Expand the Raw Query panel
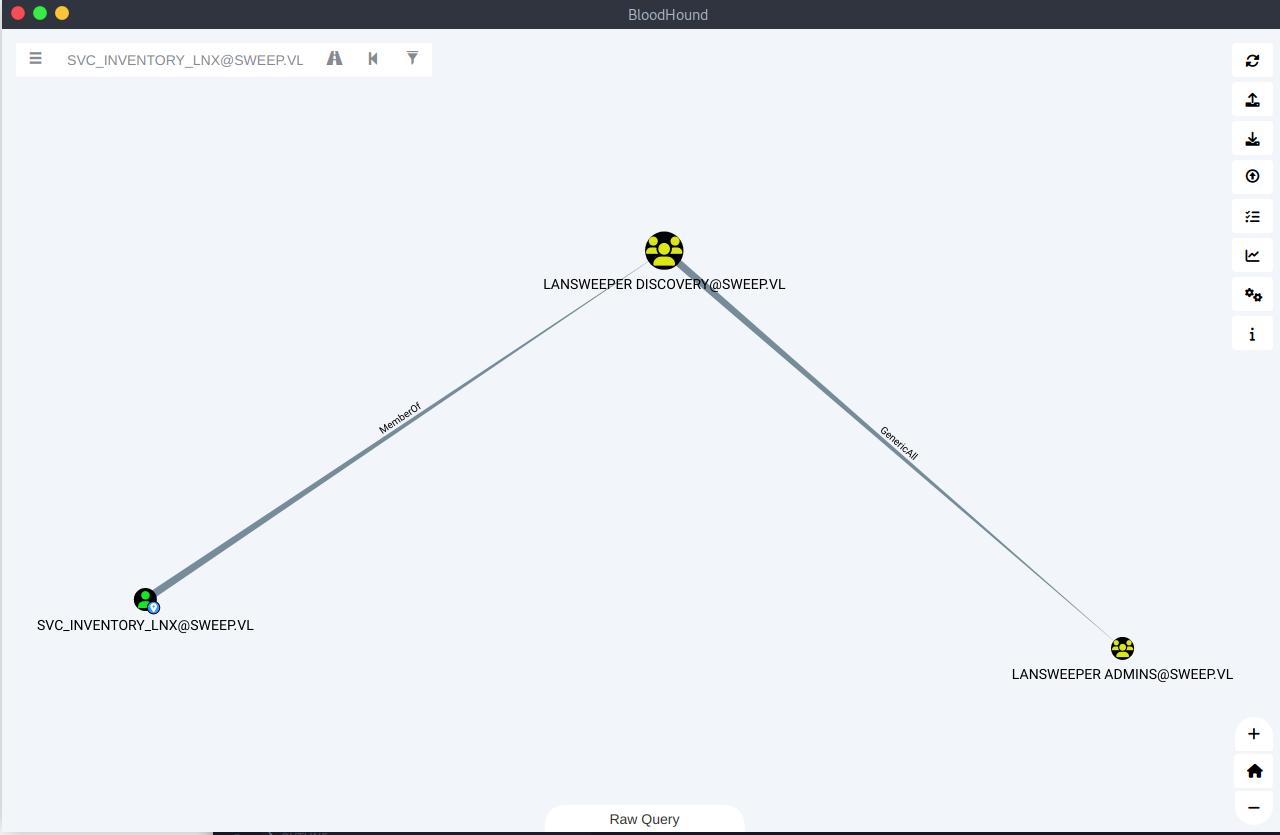This screenshot has width=1280, height=835. point(644,819)
